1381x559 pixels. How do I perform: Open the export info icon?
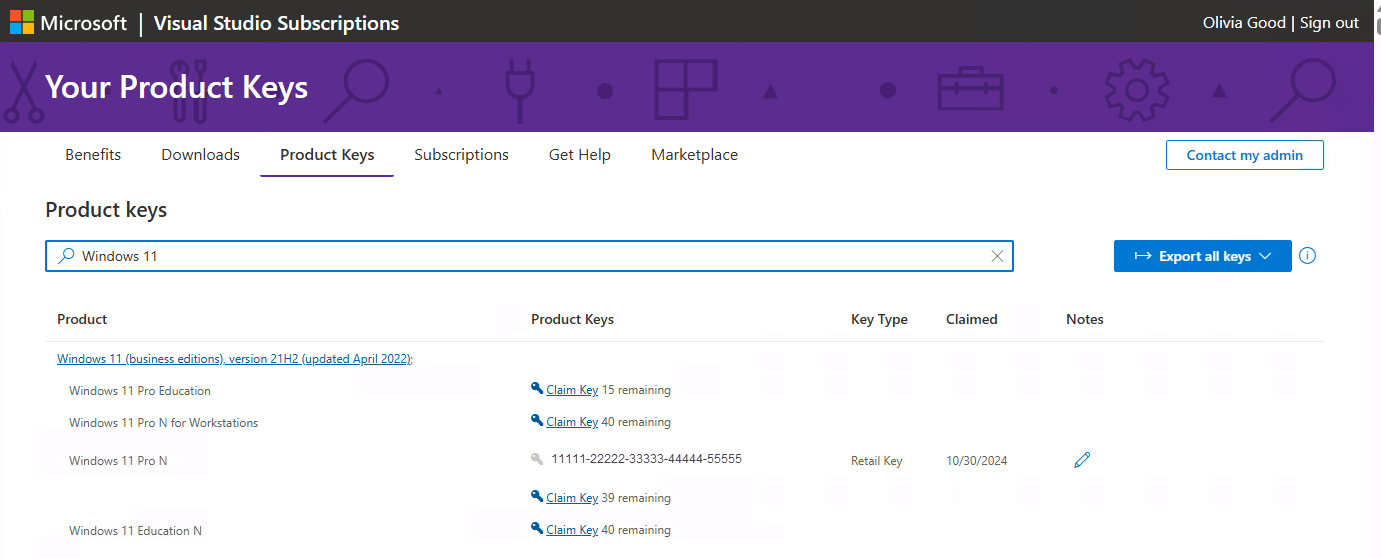[x=1307, y=256]
